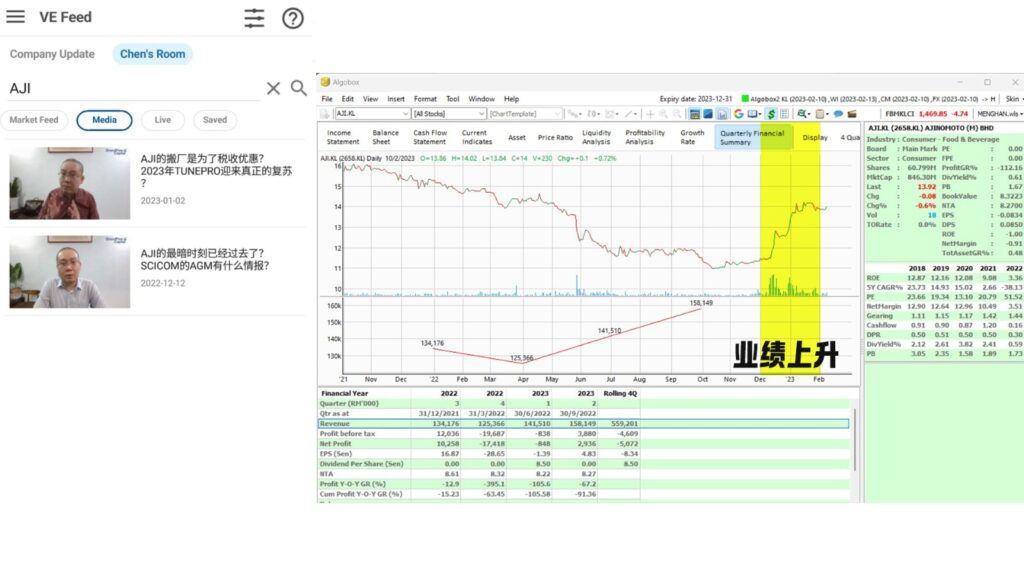Show the Cash Flow Statement view
The height and width of the screenshot is (576, 1024).
(x=430, y=137)
